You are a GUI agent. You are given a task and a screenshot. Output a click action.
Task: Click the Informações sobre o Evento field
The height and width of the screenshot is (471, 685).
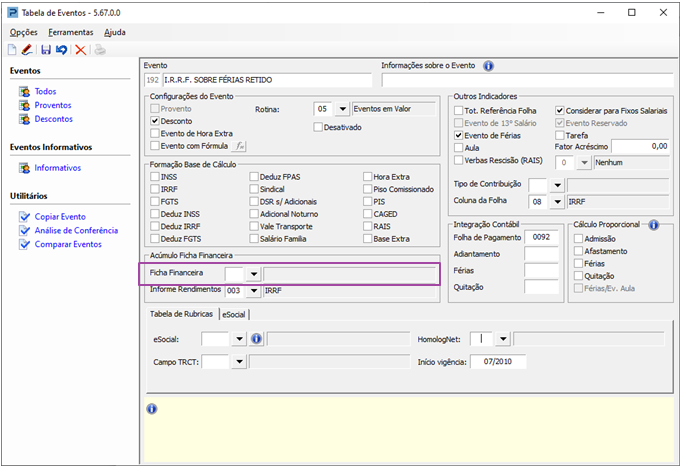(527, 80)
